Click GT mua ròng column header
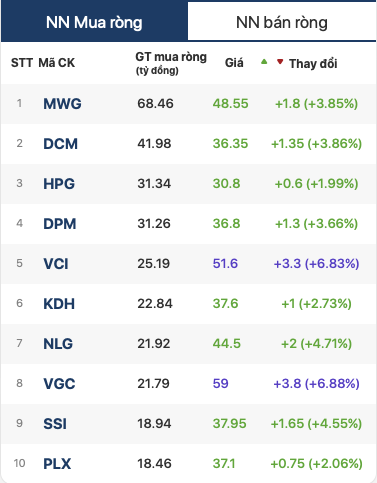Viewport: 377px width, 483px height. pos(171,63)
